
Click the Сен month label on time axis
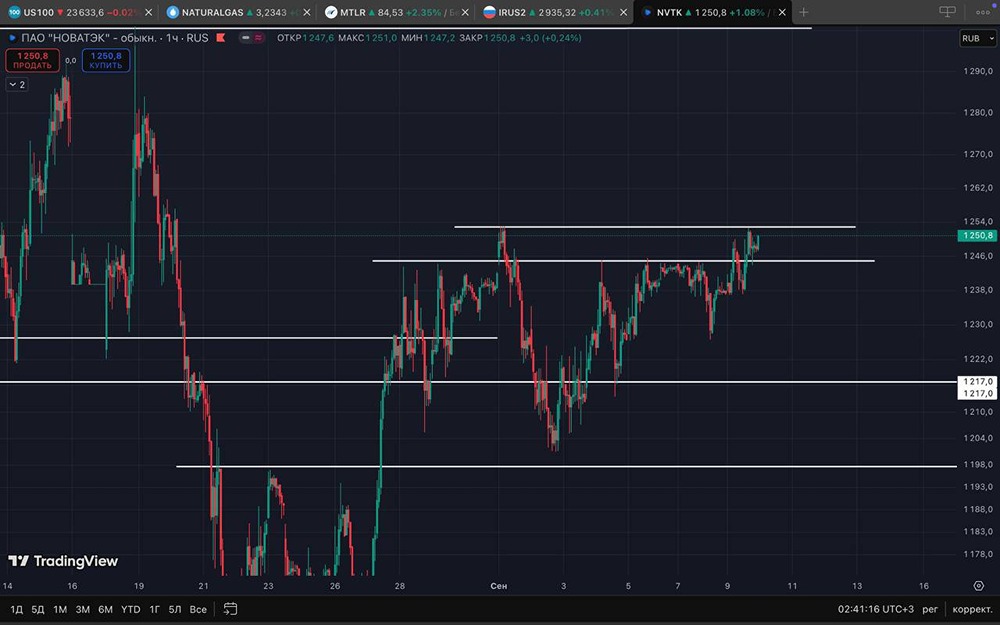pyautogui.click(x=499, y=585)
